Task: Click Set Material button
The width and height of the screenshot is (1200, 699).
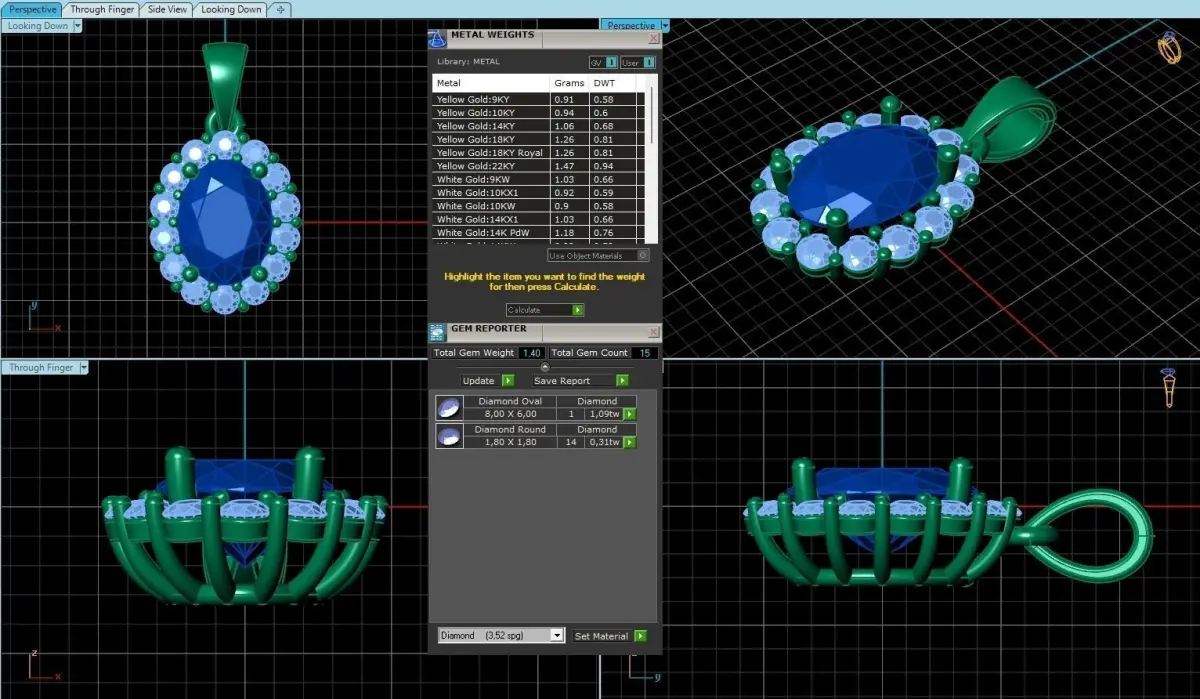Action: click(x=609, y=636)
